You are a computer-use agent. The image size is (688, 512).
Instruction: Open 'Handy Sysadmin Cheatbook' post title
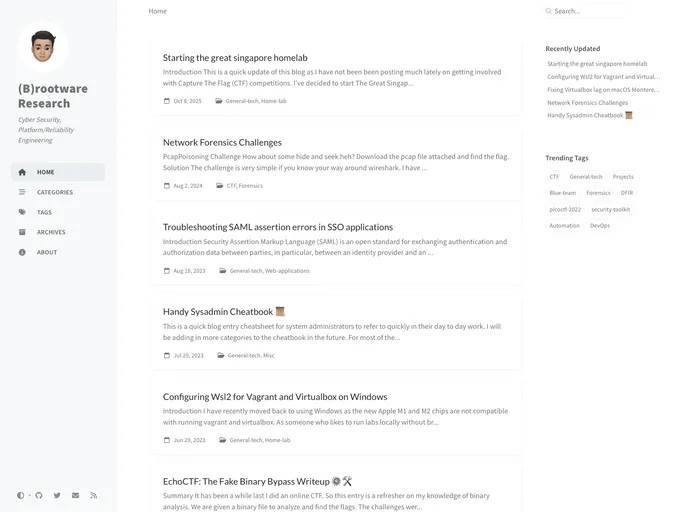pyautogui.click(x=218, y=311)
